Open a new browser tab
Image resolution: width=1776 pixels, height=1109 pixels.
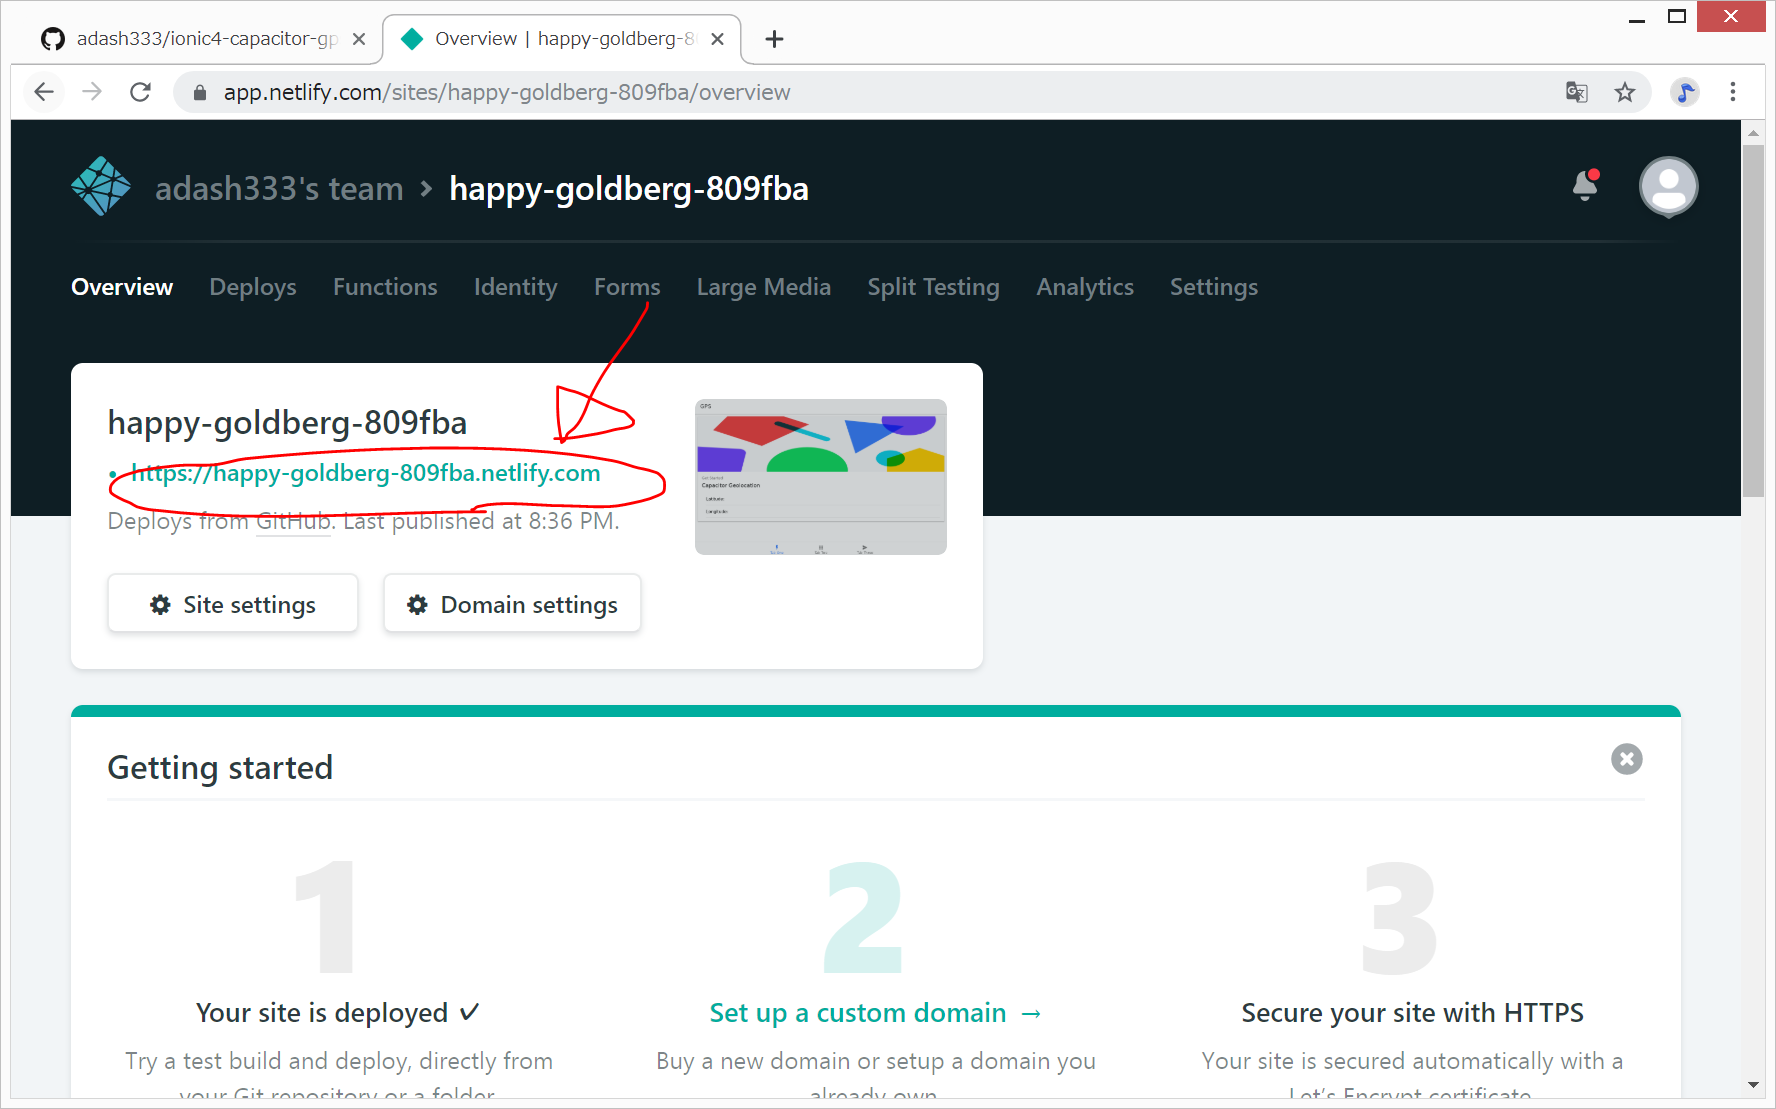pos(774,39)
